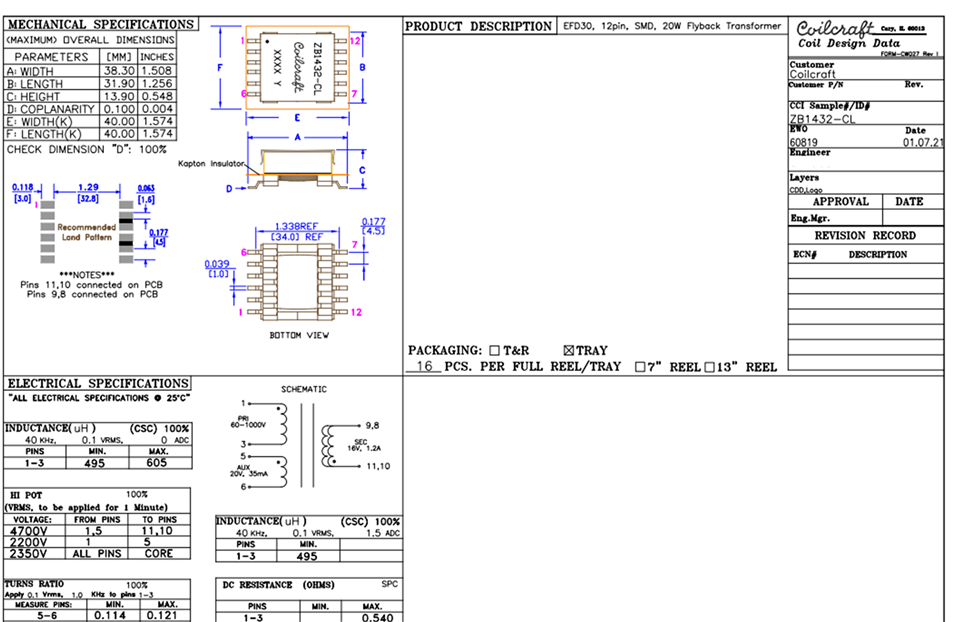
Task: Select the "60819" EWO number
Action: [x=803, y=142]
